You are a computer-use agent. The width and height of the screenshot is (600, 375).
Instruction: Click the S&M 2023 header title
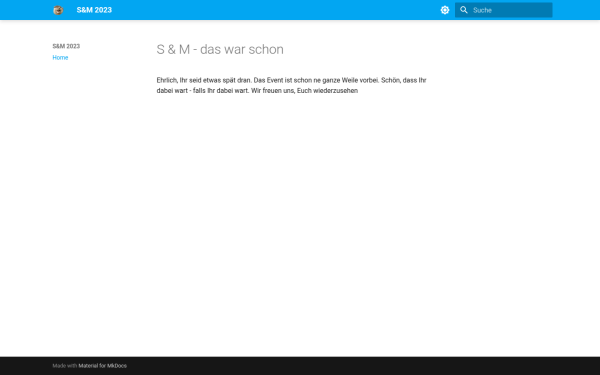tap(94, 10)
